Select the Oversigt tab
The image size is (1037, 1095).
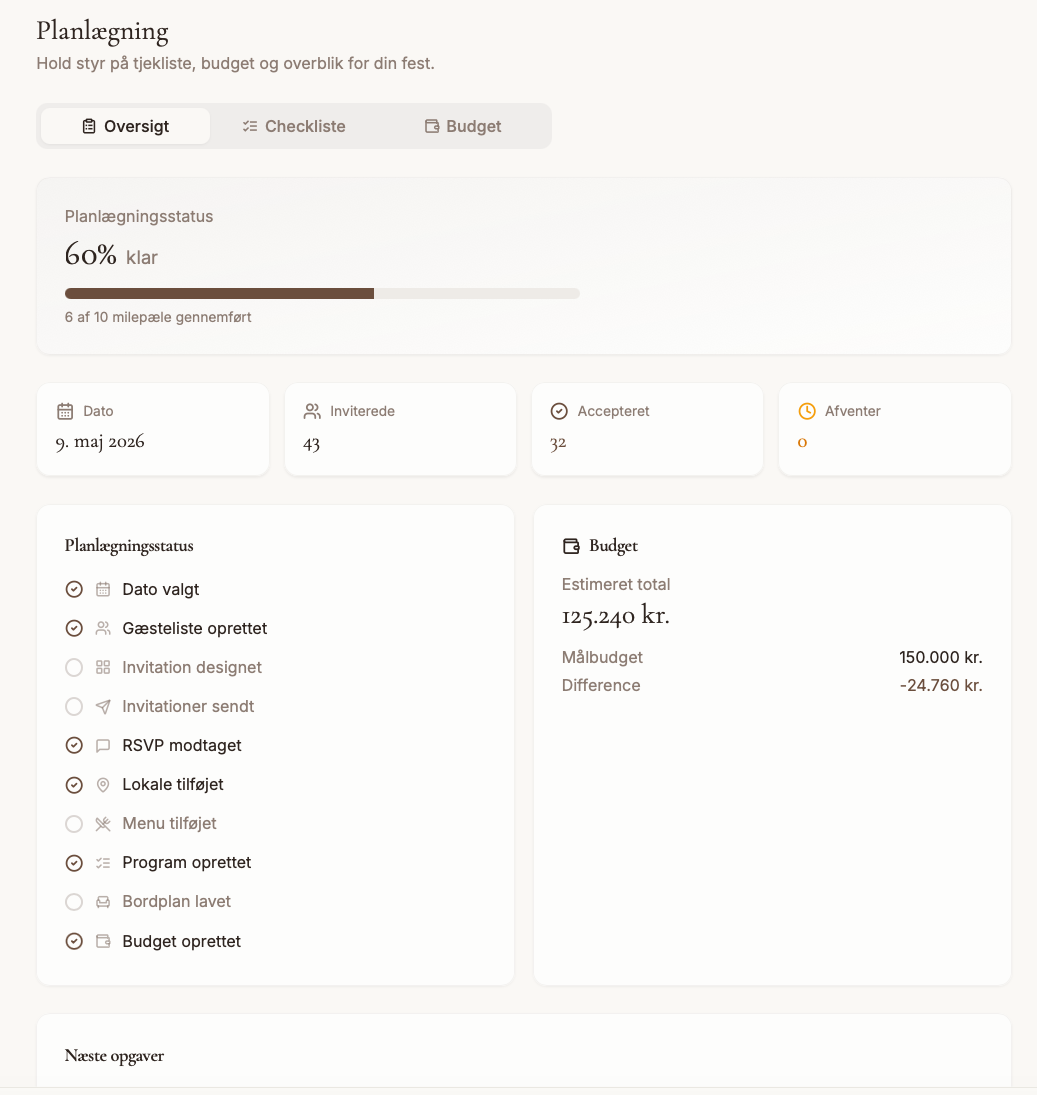click(x=126, y=126)
